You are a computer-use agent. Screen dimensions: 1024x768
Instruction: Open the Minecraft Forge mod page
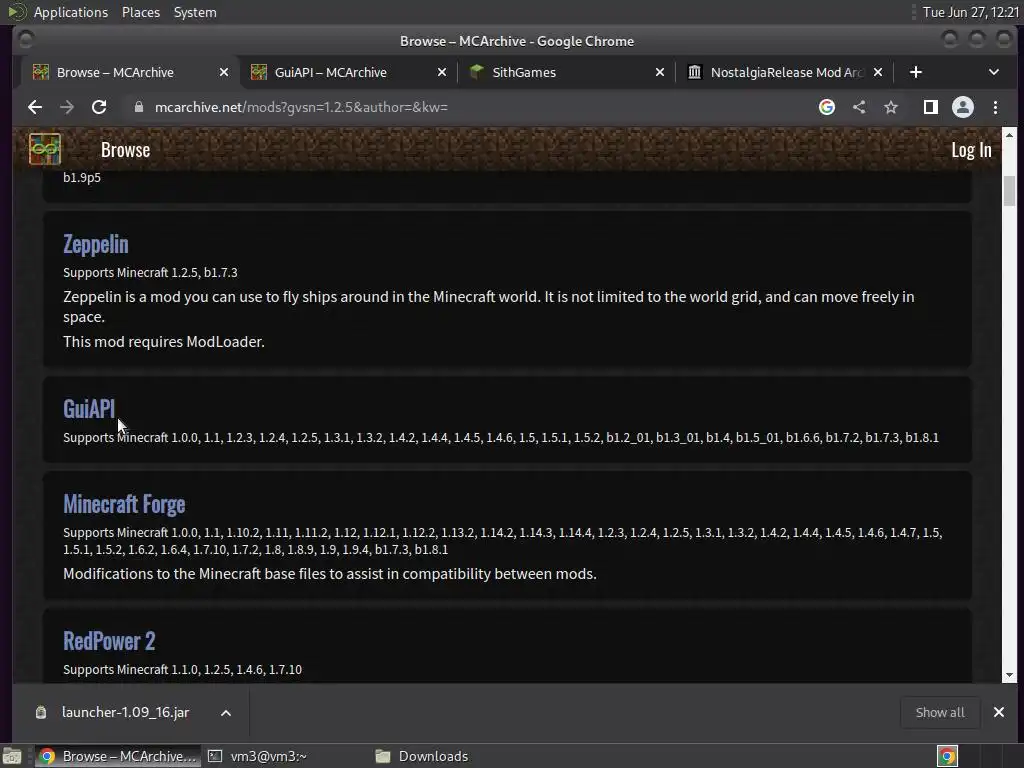124,504
